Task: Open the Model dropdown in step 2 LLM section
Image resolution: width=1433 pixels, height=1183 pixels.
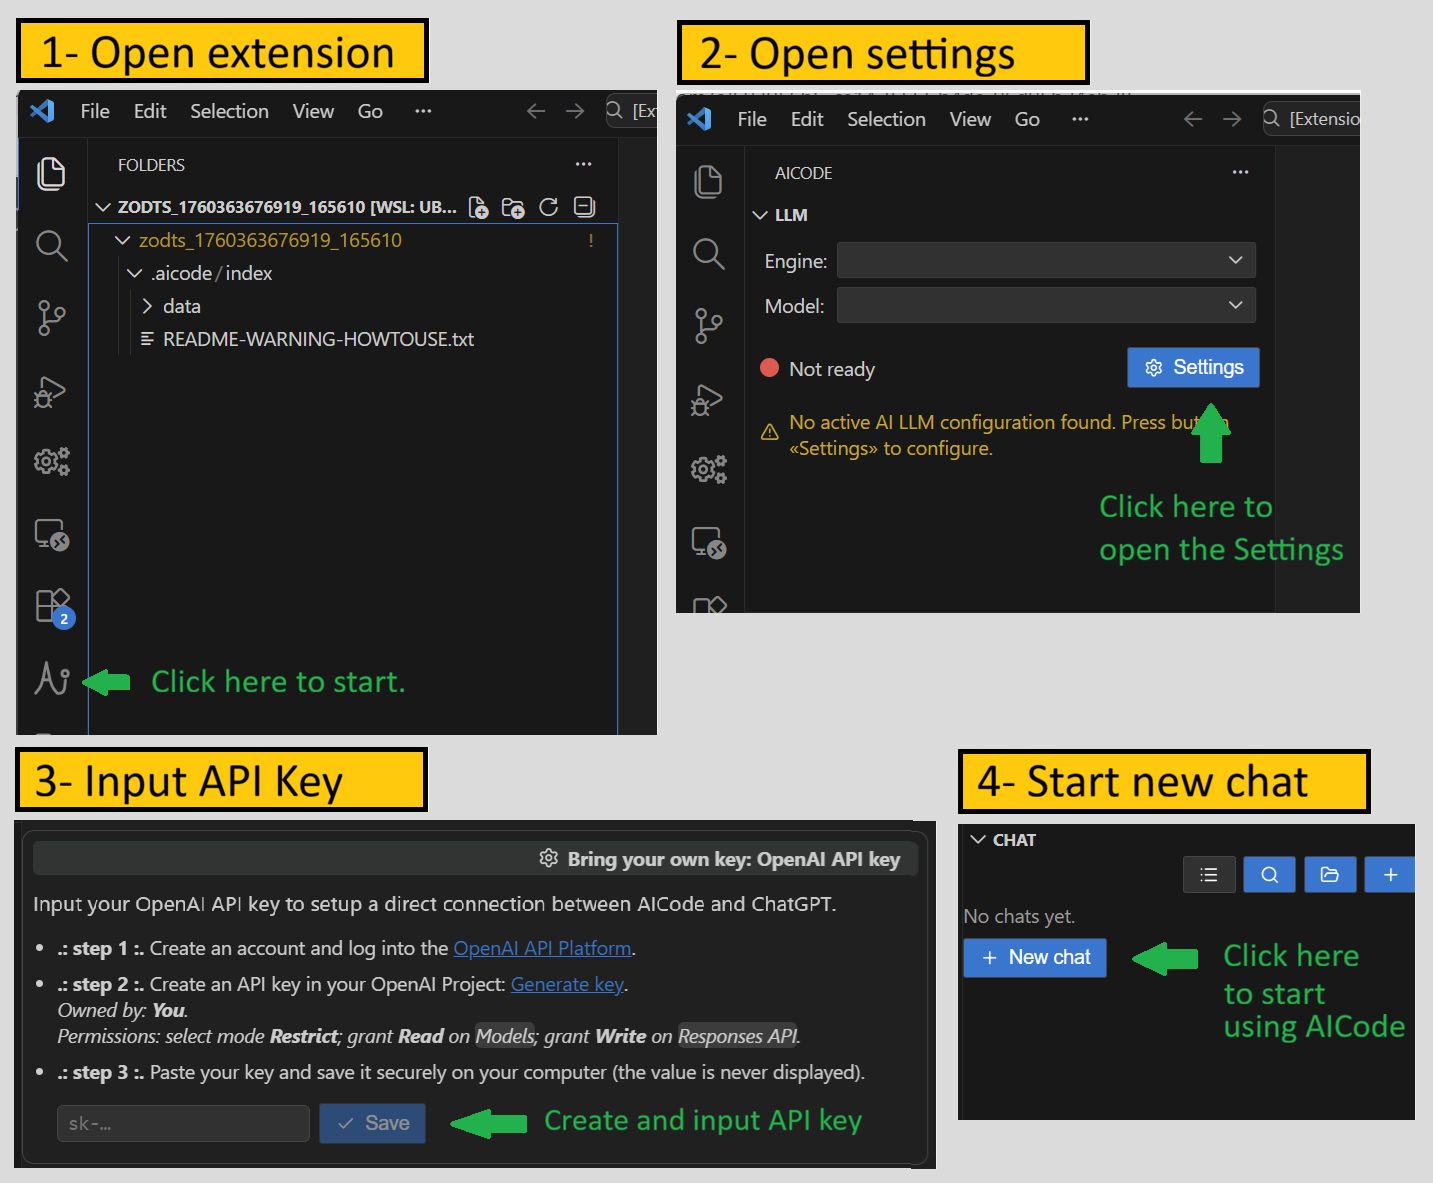Action: tap(1046, 305)
